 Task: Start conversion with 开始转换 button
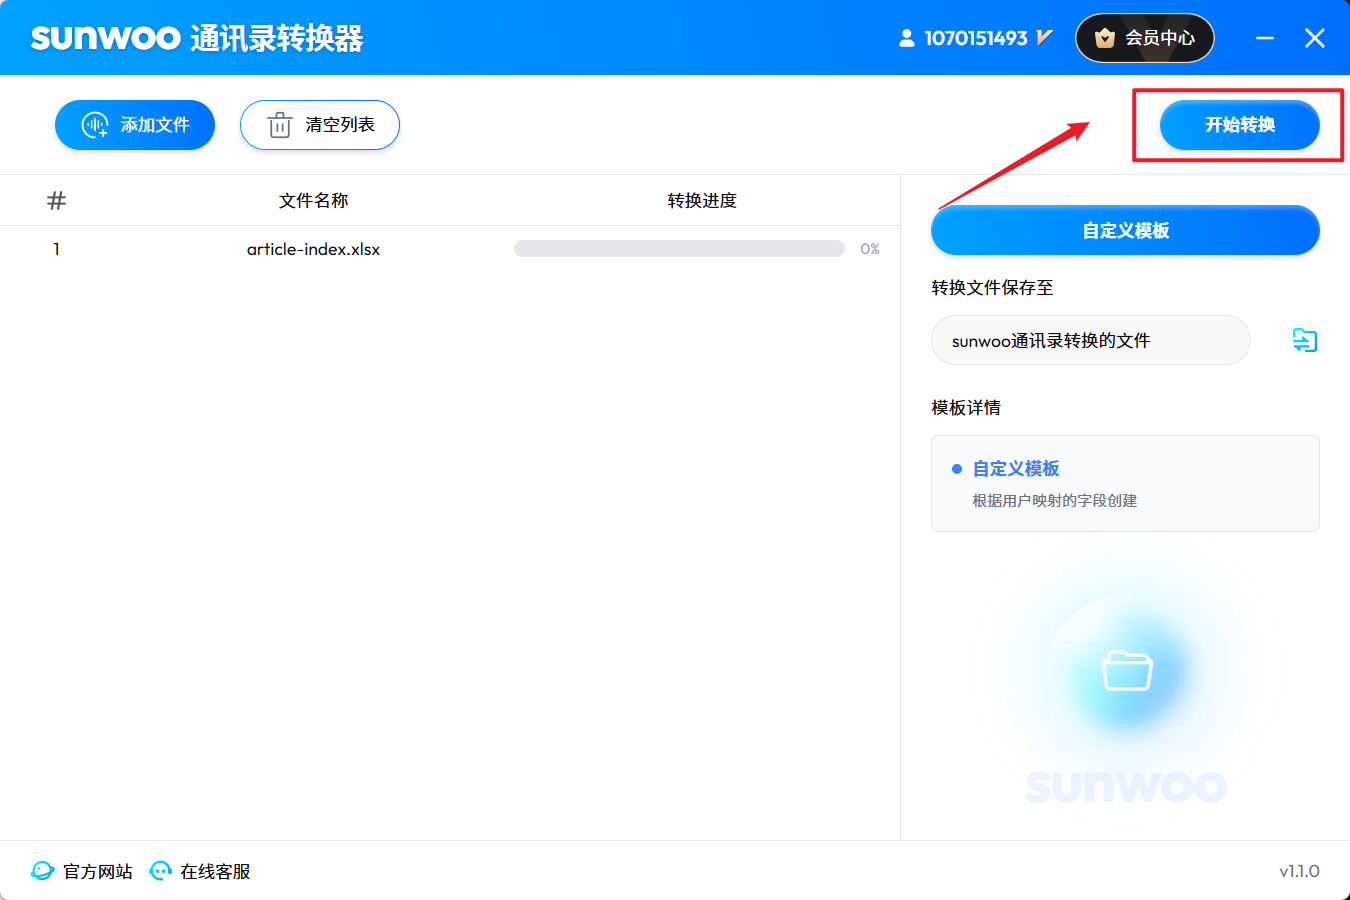point(1240,125)
